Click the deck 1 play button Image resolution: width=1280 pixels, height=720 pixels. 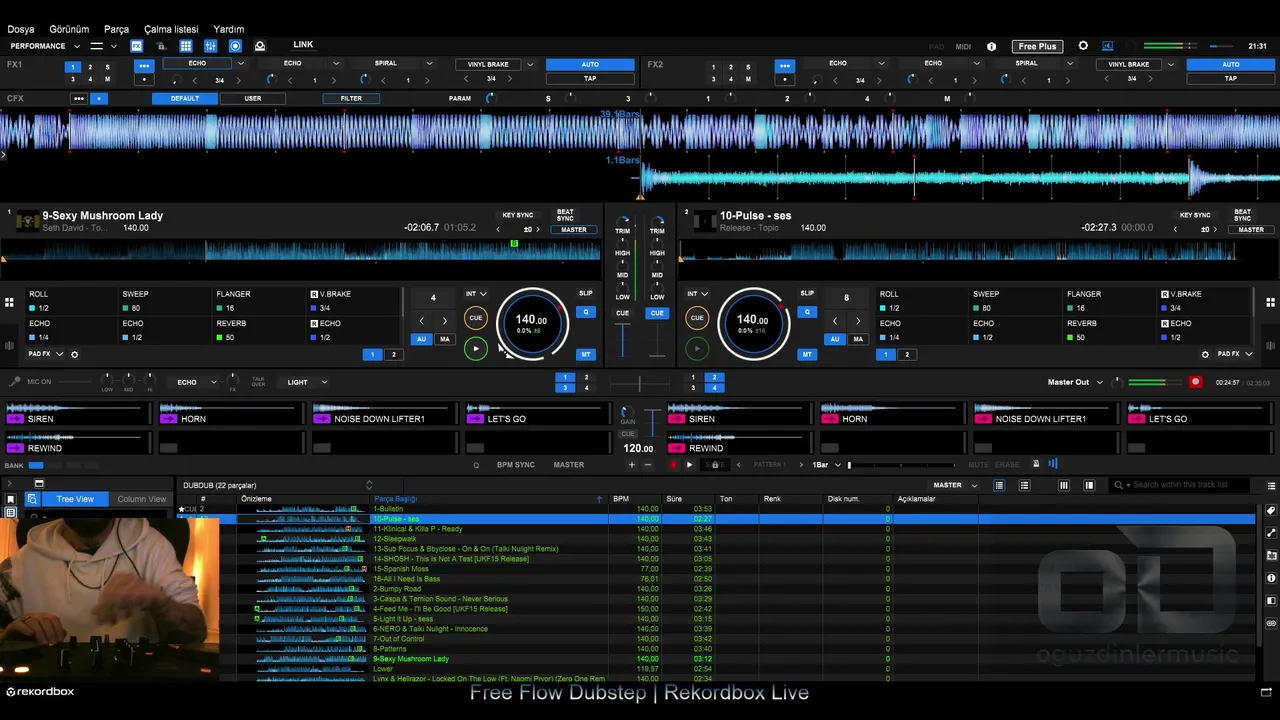click(x=476, y=348)
